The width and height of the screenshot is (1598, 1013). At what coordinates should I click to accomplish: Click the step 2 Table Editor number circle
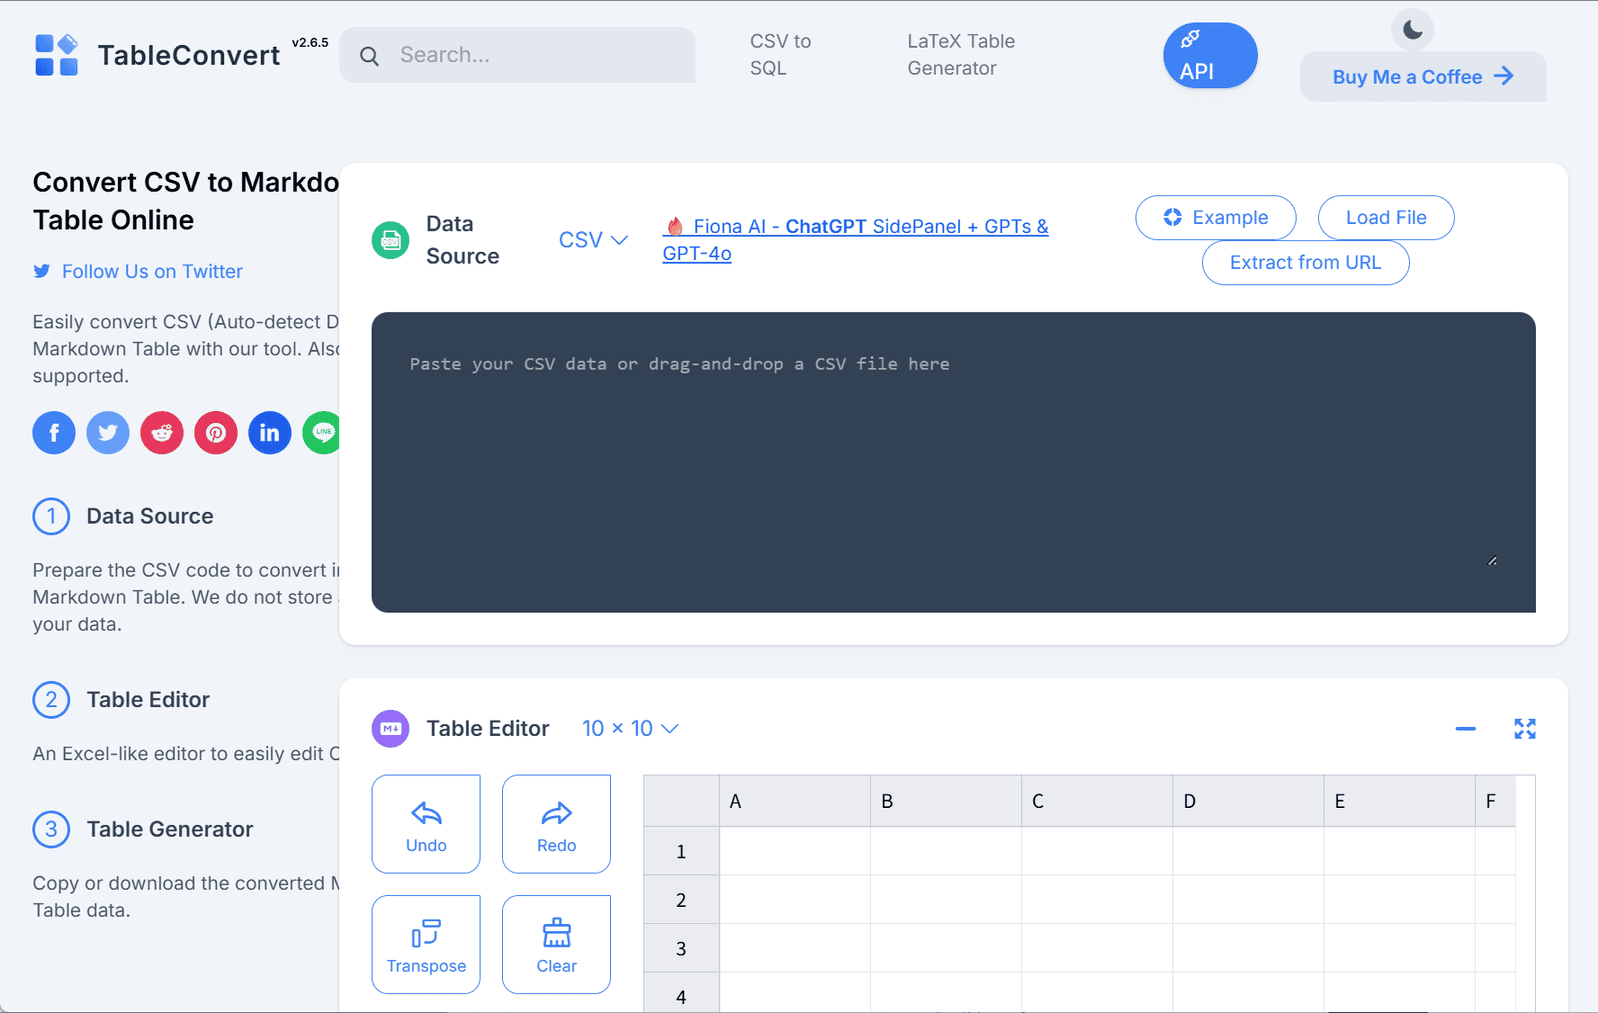coord(51,700)
